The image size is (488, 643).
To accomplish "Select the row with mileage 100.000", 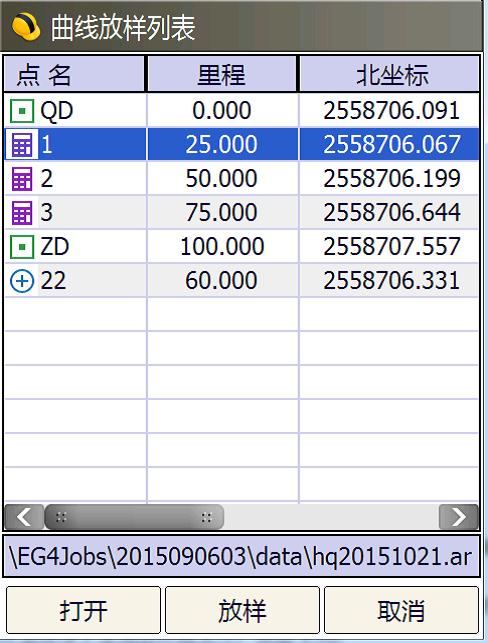I will [242, 247].
